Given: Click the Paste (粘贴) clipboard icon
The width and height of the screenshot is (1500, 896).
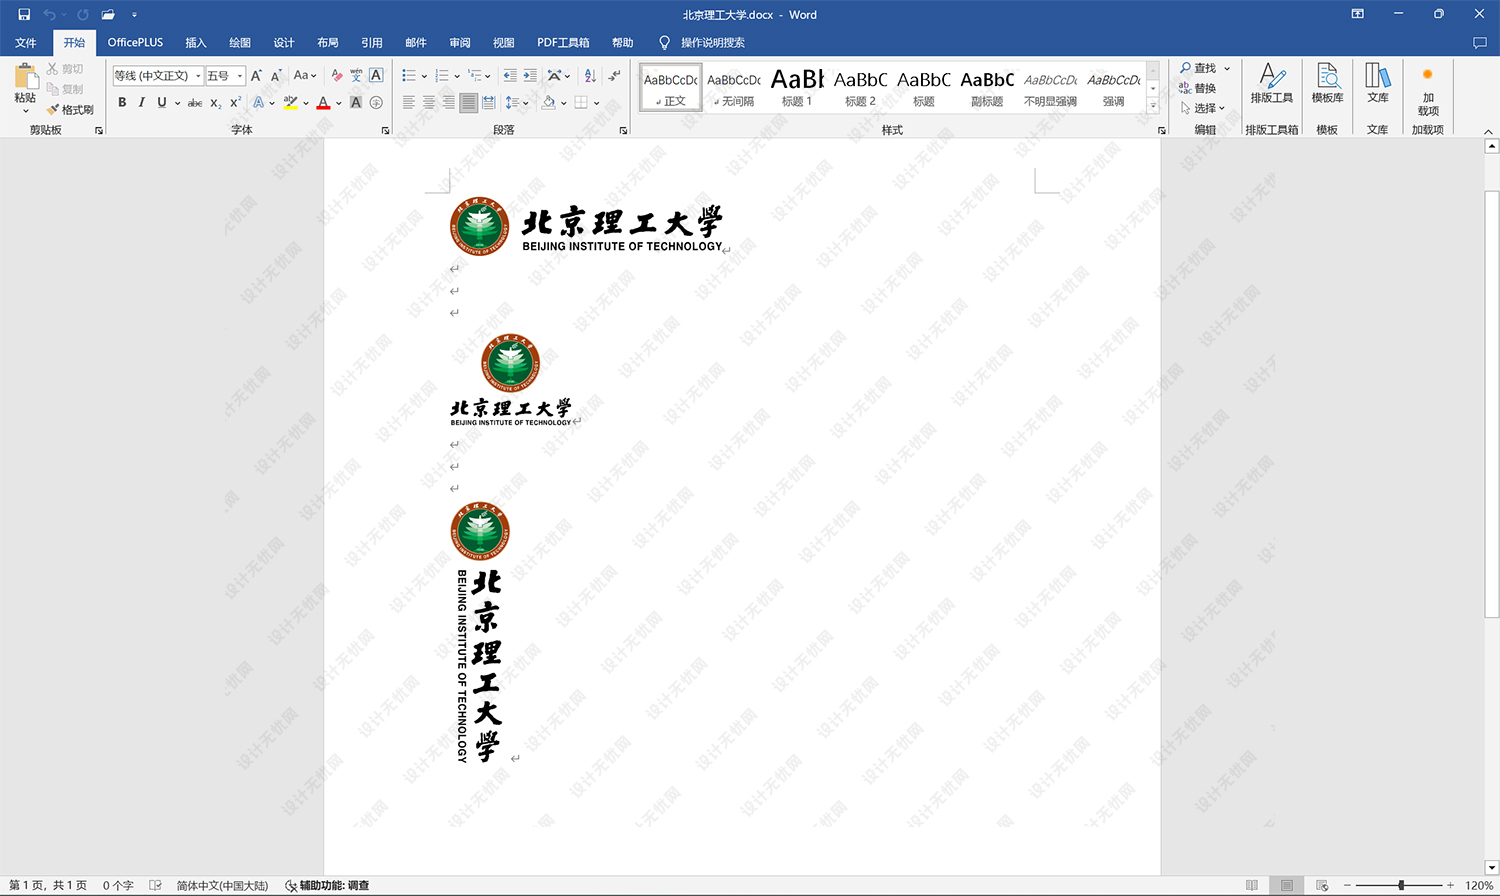Looking at the screenshot, I should click(x=26, y=76).
